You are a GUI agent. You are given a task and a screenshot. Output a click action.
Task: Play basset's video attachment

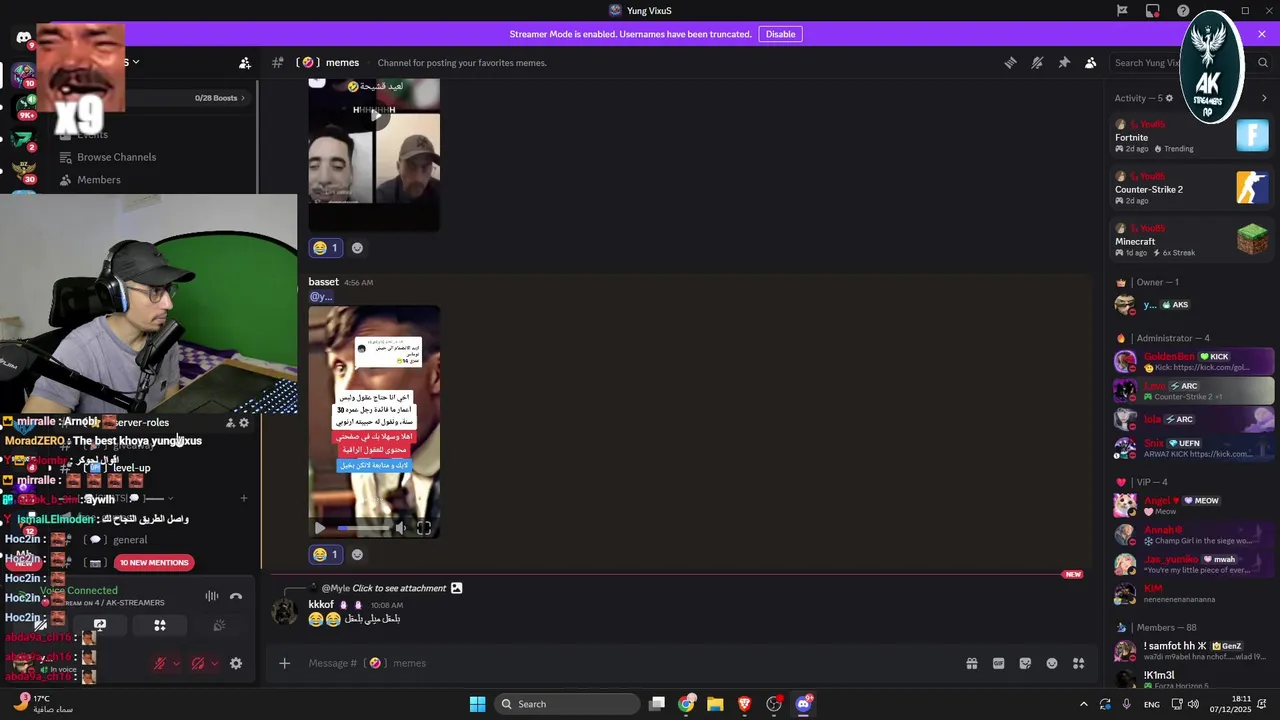(320, 528)
